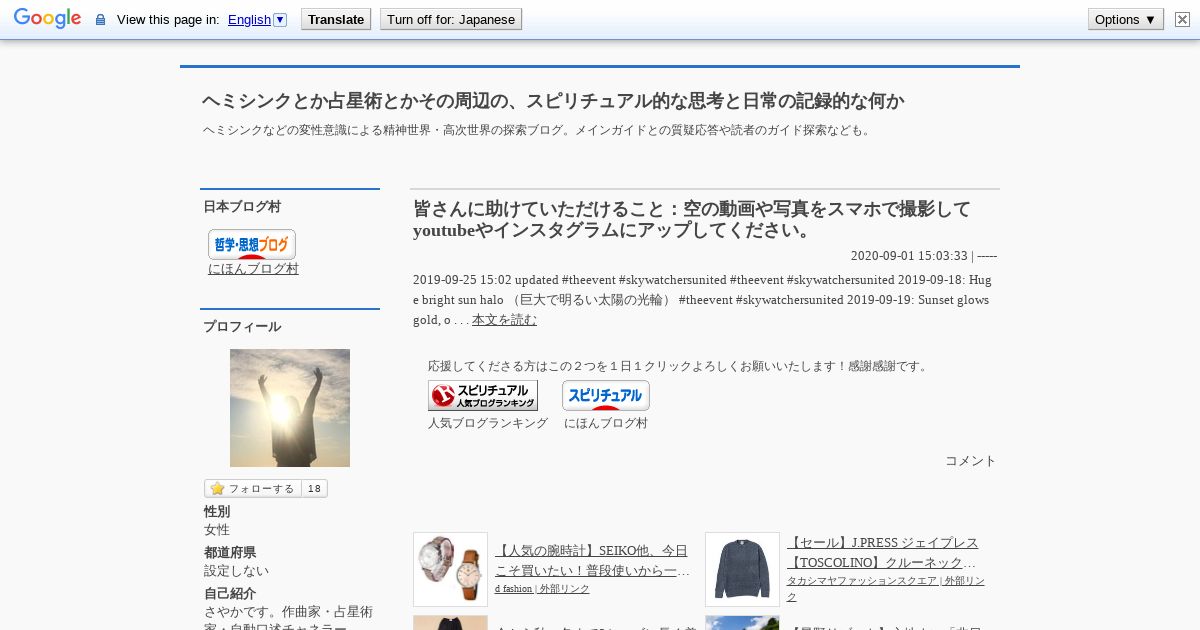Click スピリチュアル人気ブログランキング banner

[483, 395]
